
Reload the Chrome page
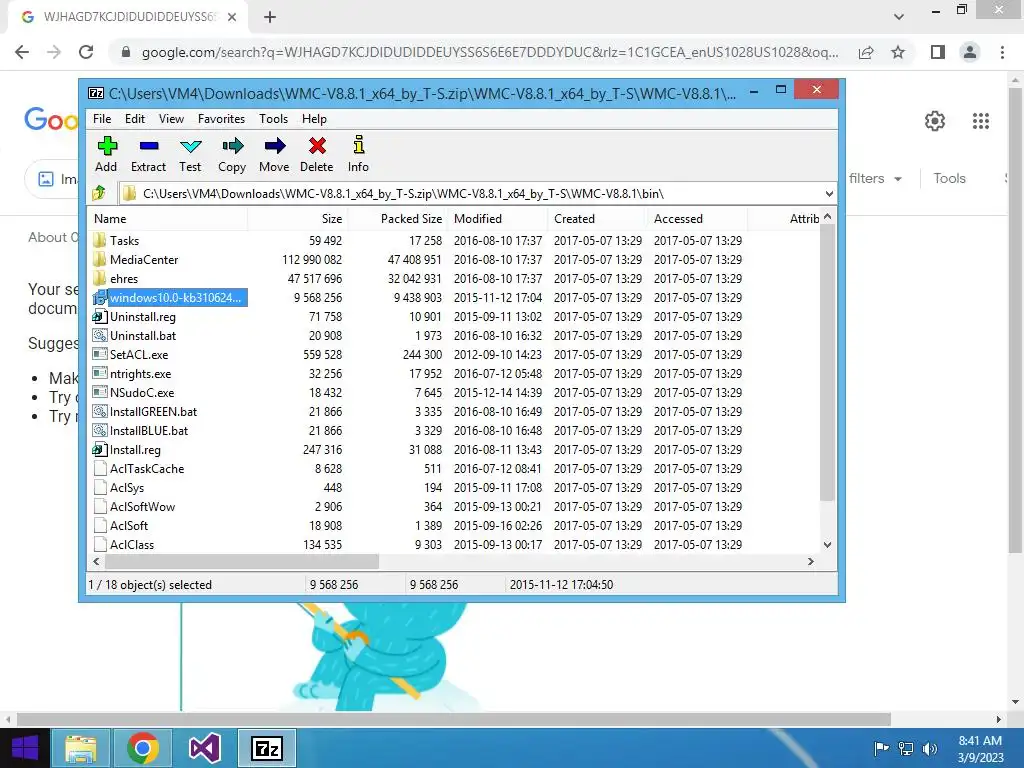[x=86, y=52]
